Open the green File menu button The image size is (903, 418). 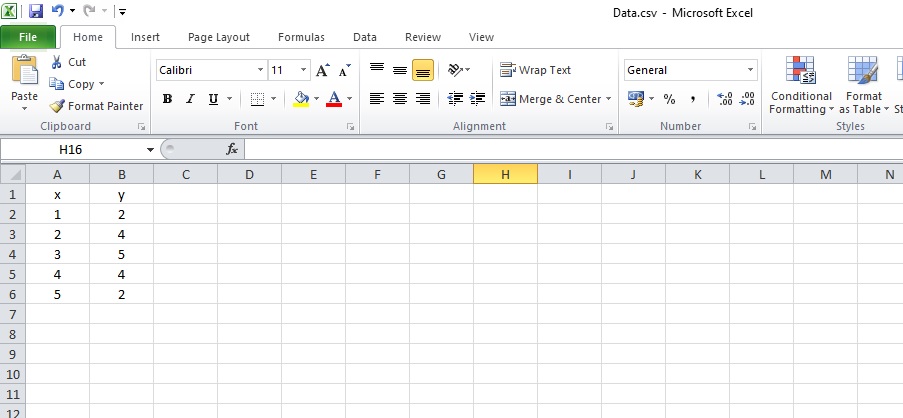click(28, 37)
